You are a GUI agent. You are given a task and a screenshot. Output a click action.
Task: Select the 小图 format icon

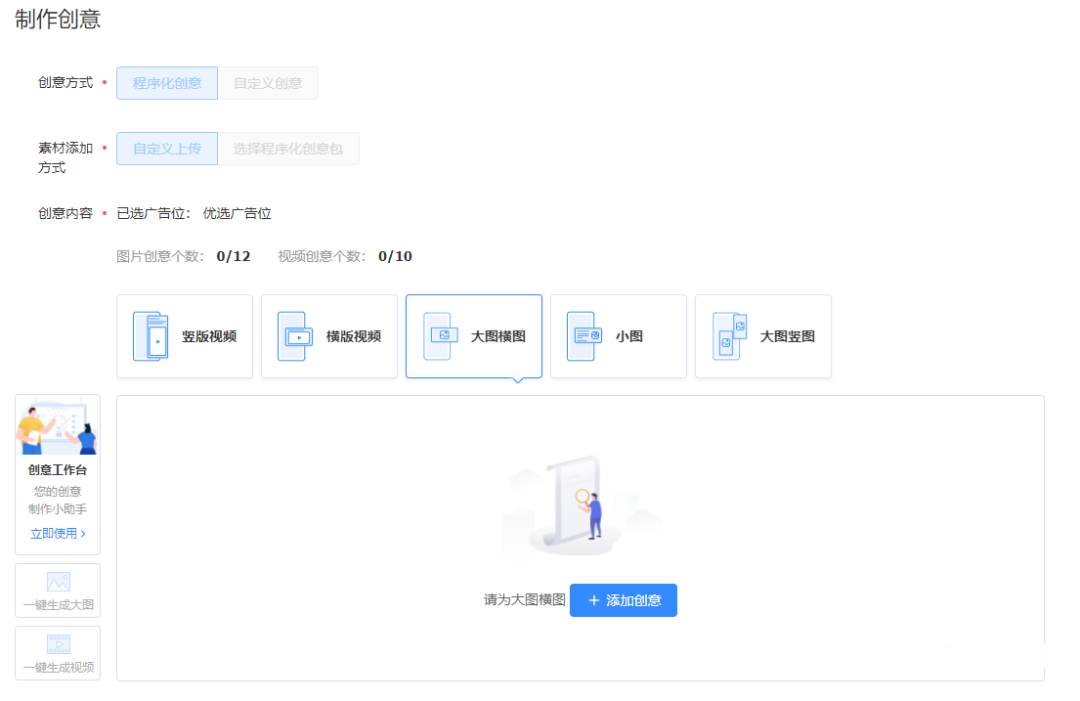tap(584, 336)
